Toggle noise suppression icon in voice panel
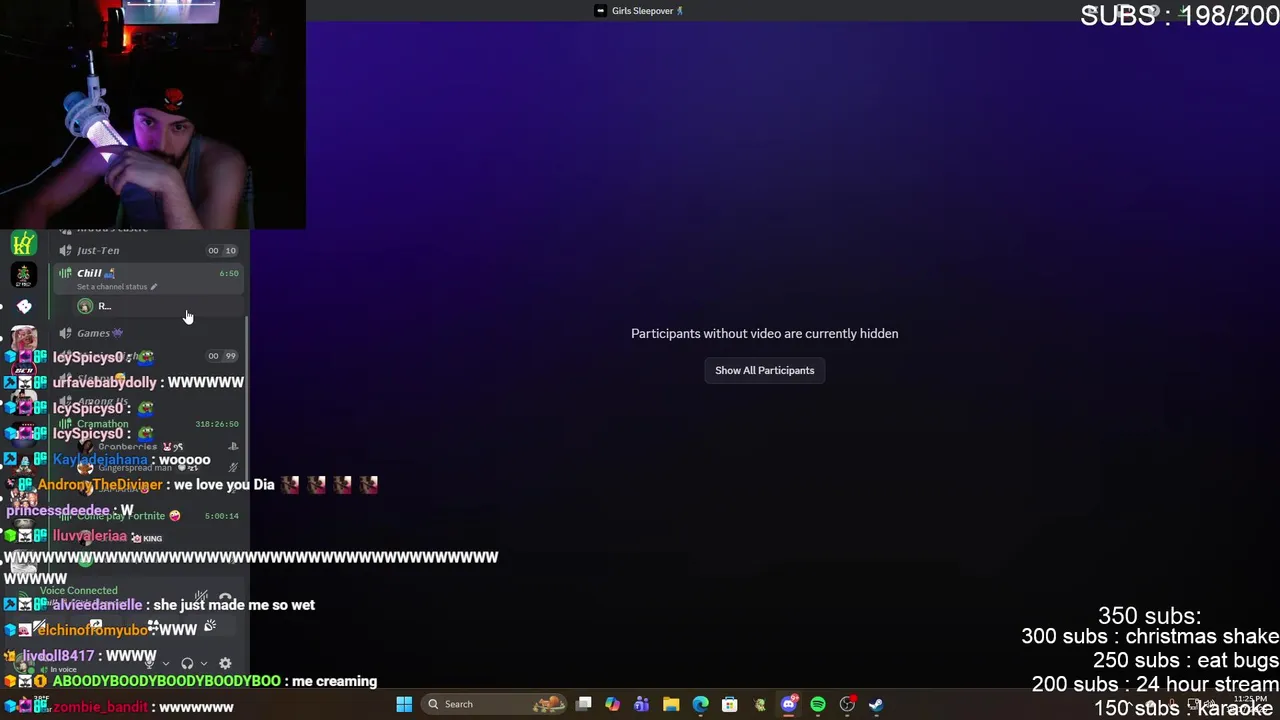This screenshot has height=720, width=1280. coord(201,597)
